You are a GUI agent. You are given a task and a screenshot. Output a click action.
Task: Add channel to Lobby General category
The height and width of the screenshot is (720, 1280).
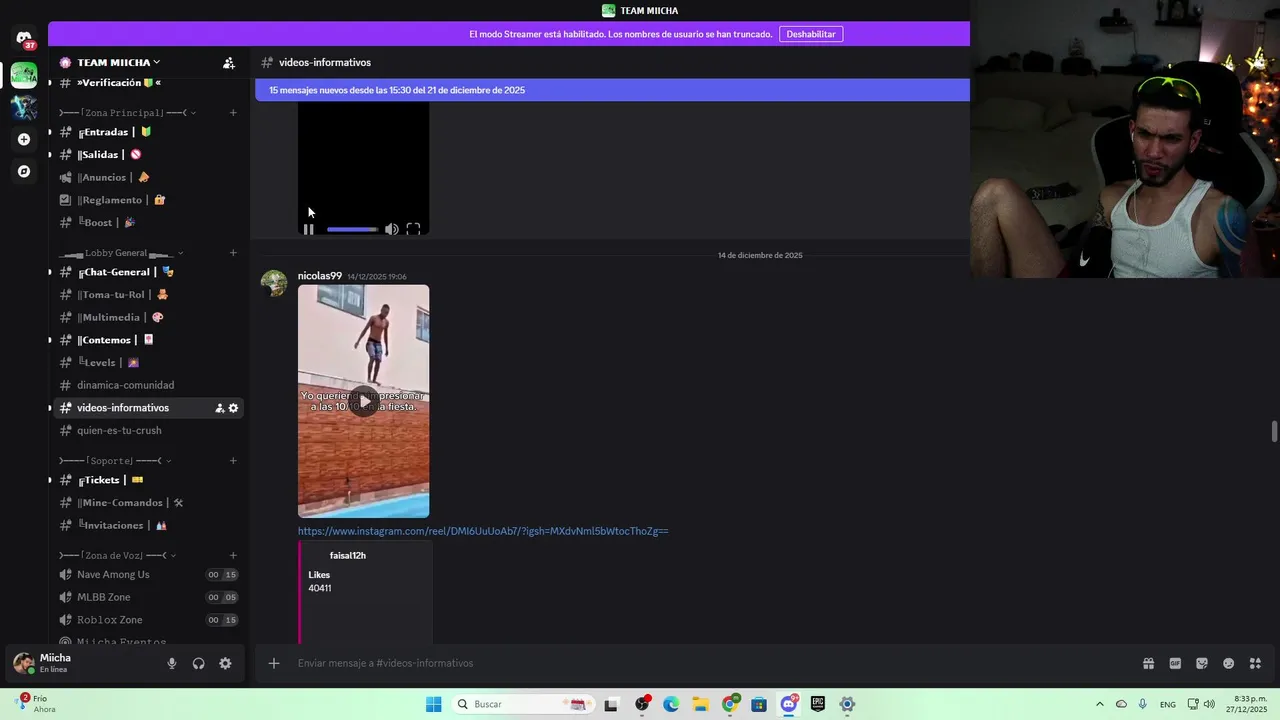(x=233, y=253)
